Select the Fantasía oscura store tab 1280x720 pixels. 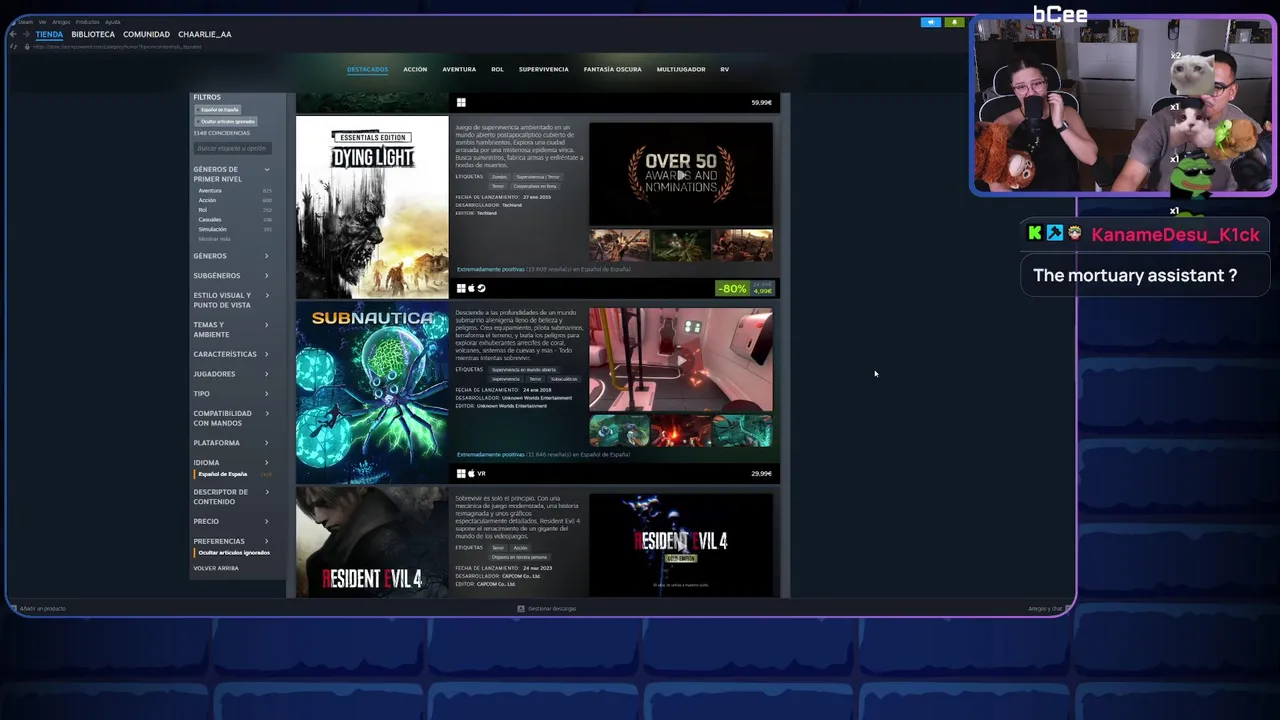coord(613,69)
